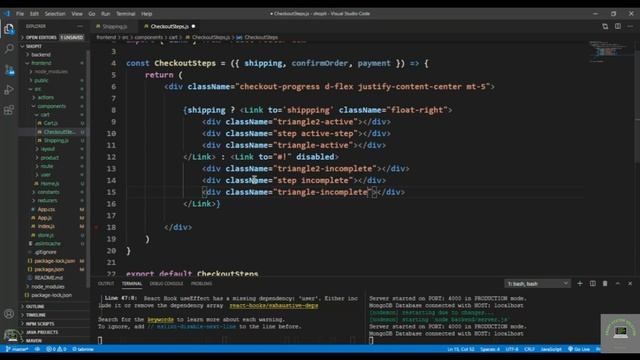Open the Terminal menu
This screenshot has height=360, width=640.
pos(126,13)
